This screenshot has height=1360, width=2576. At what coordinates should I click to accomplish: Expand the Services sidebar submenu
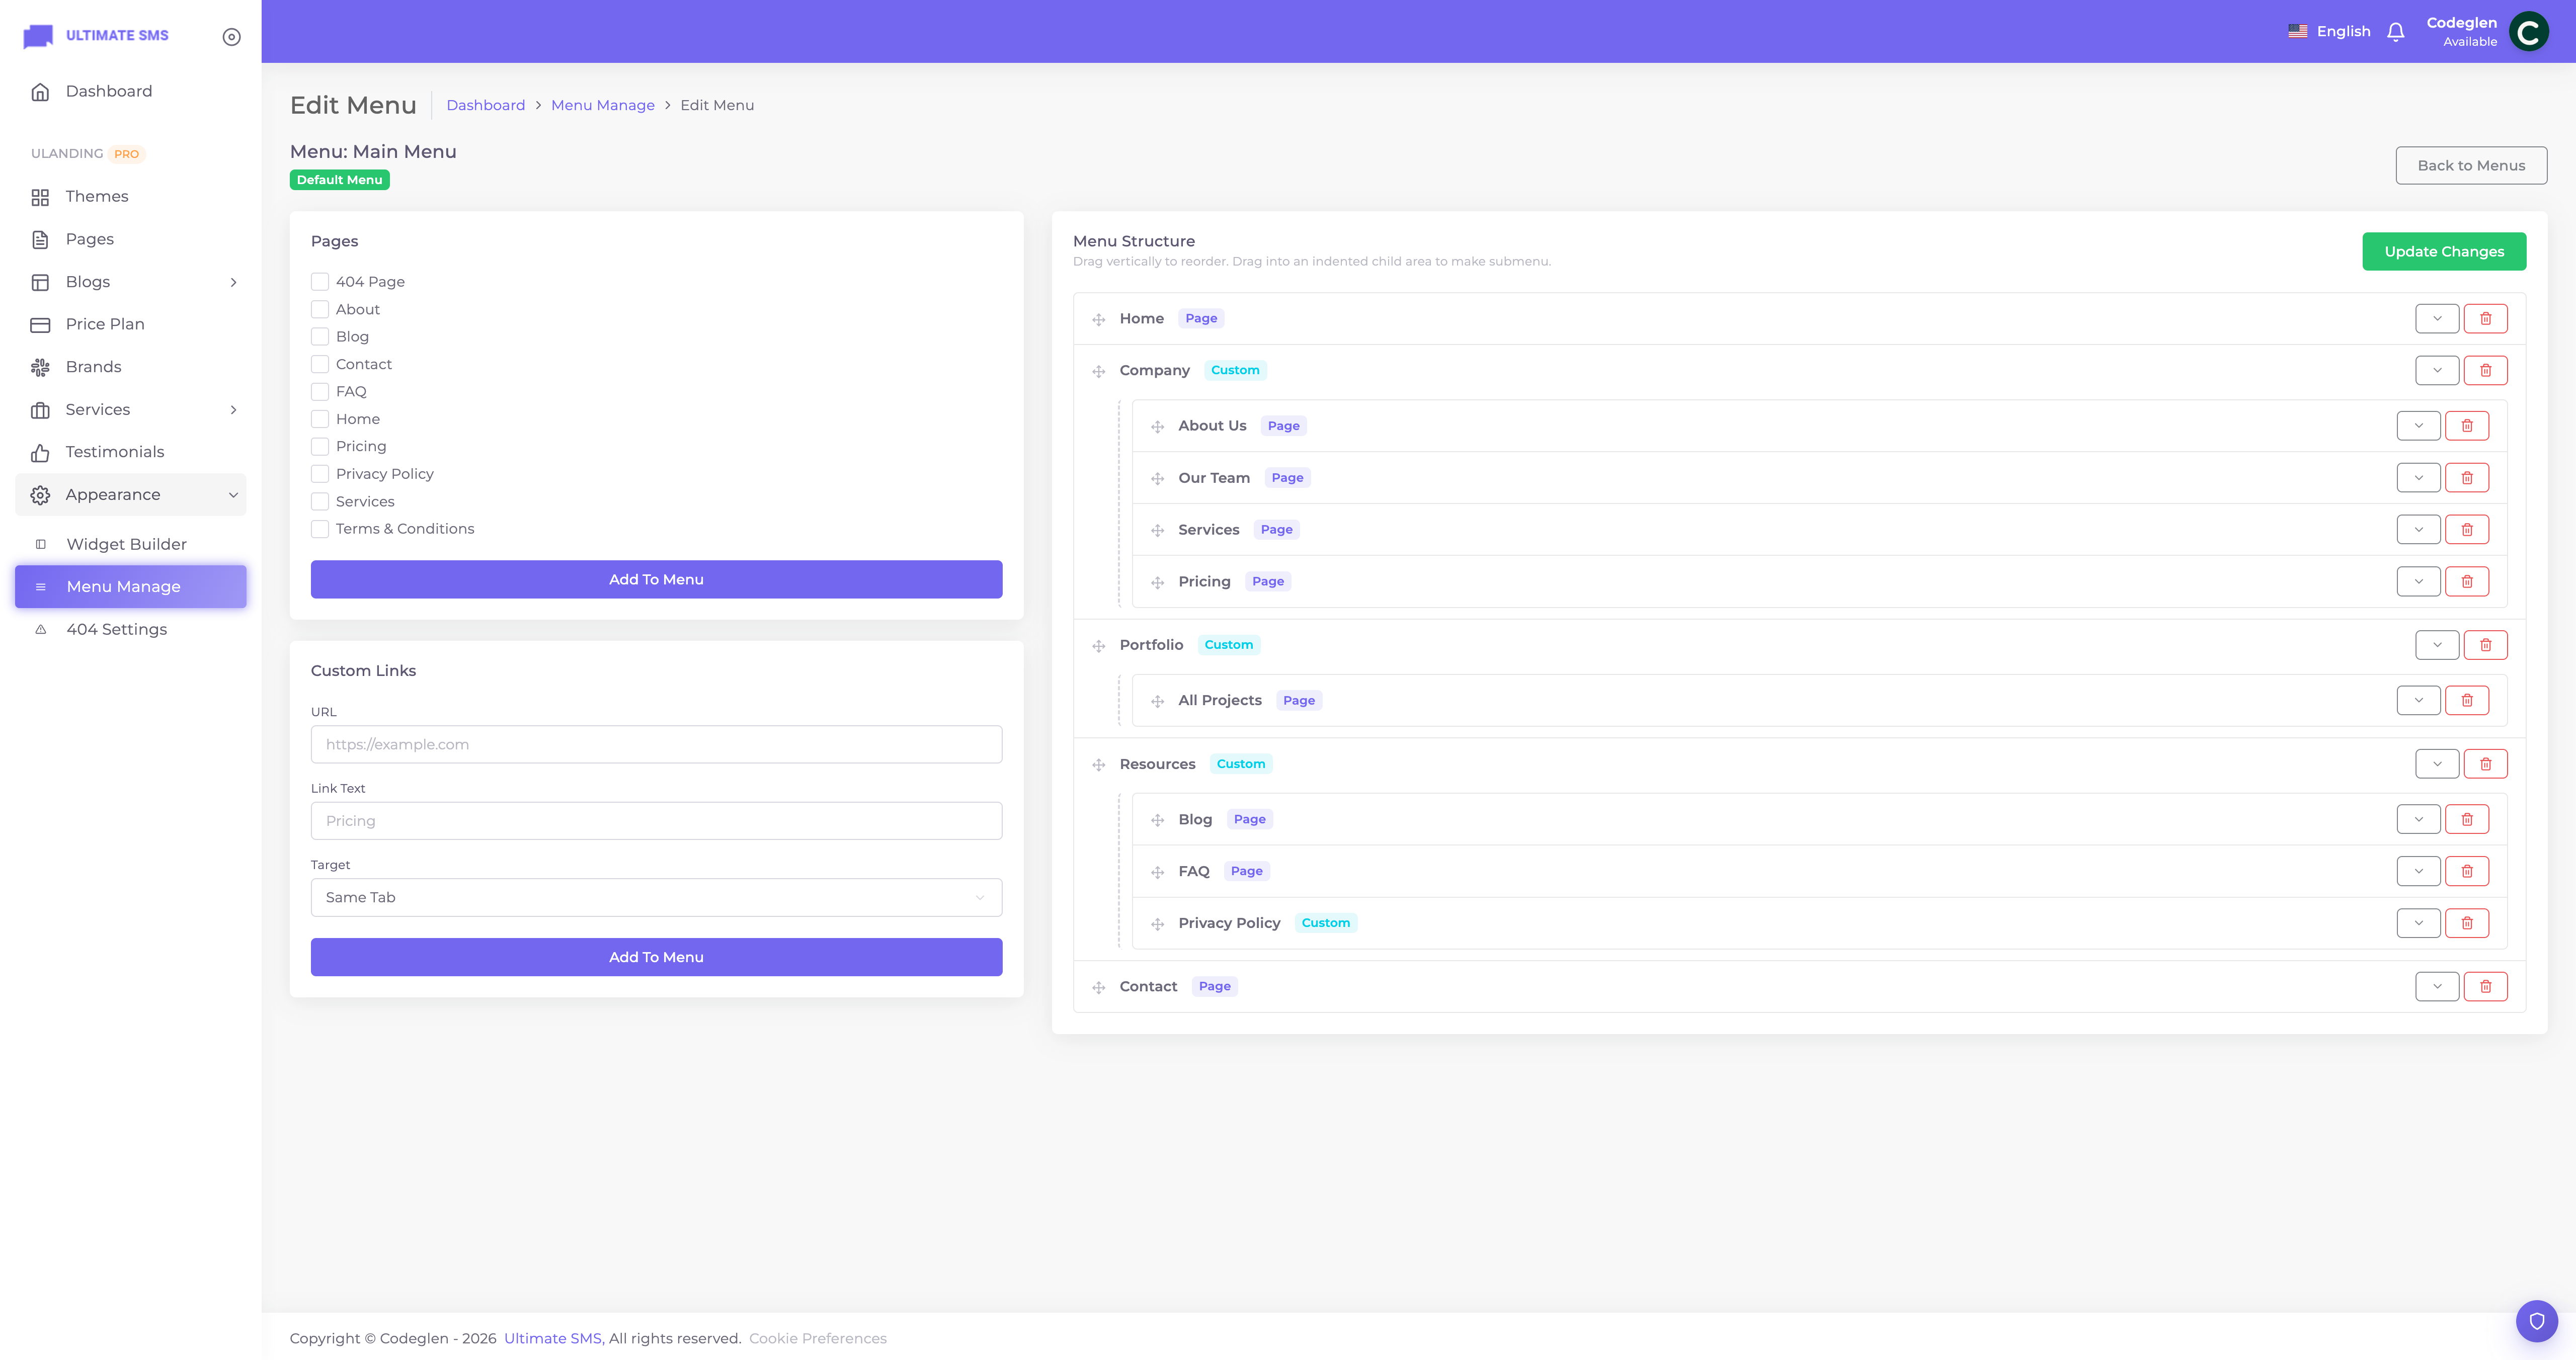tap(131, 410)
